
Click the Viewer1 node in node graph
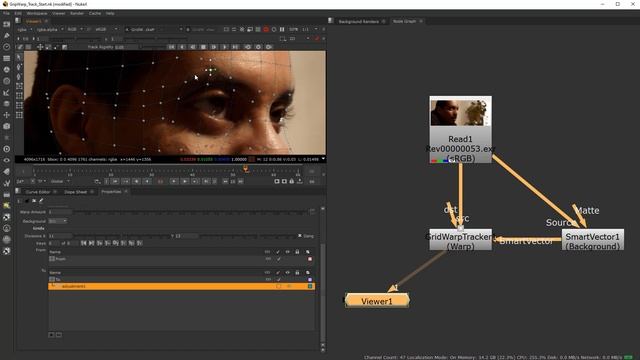[377, 301]
